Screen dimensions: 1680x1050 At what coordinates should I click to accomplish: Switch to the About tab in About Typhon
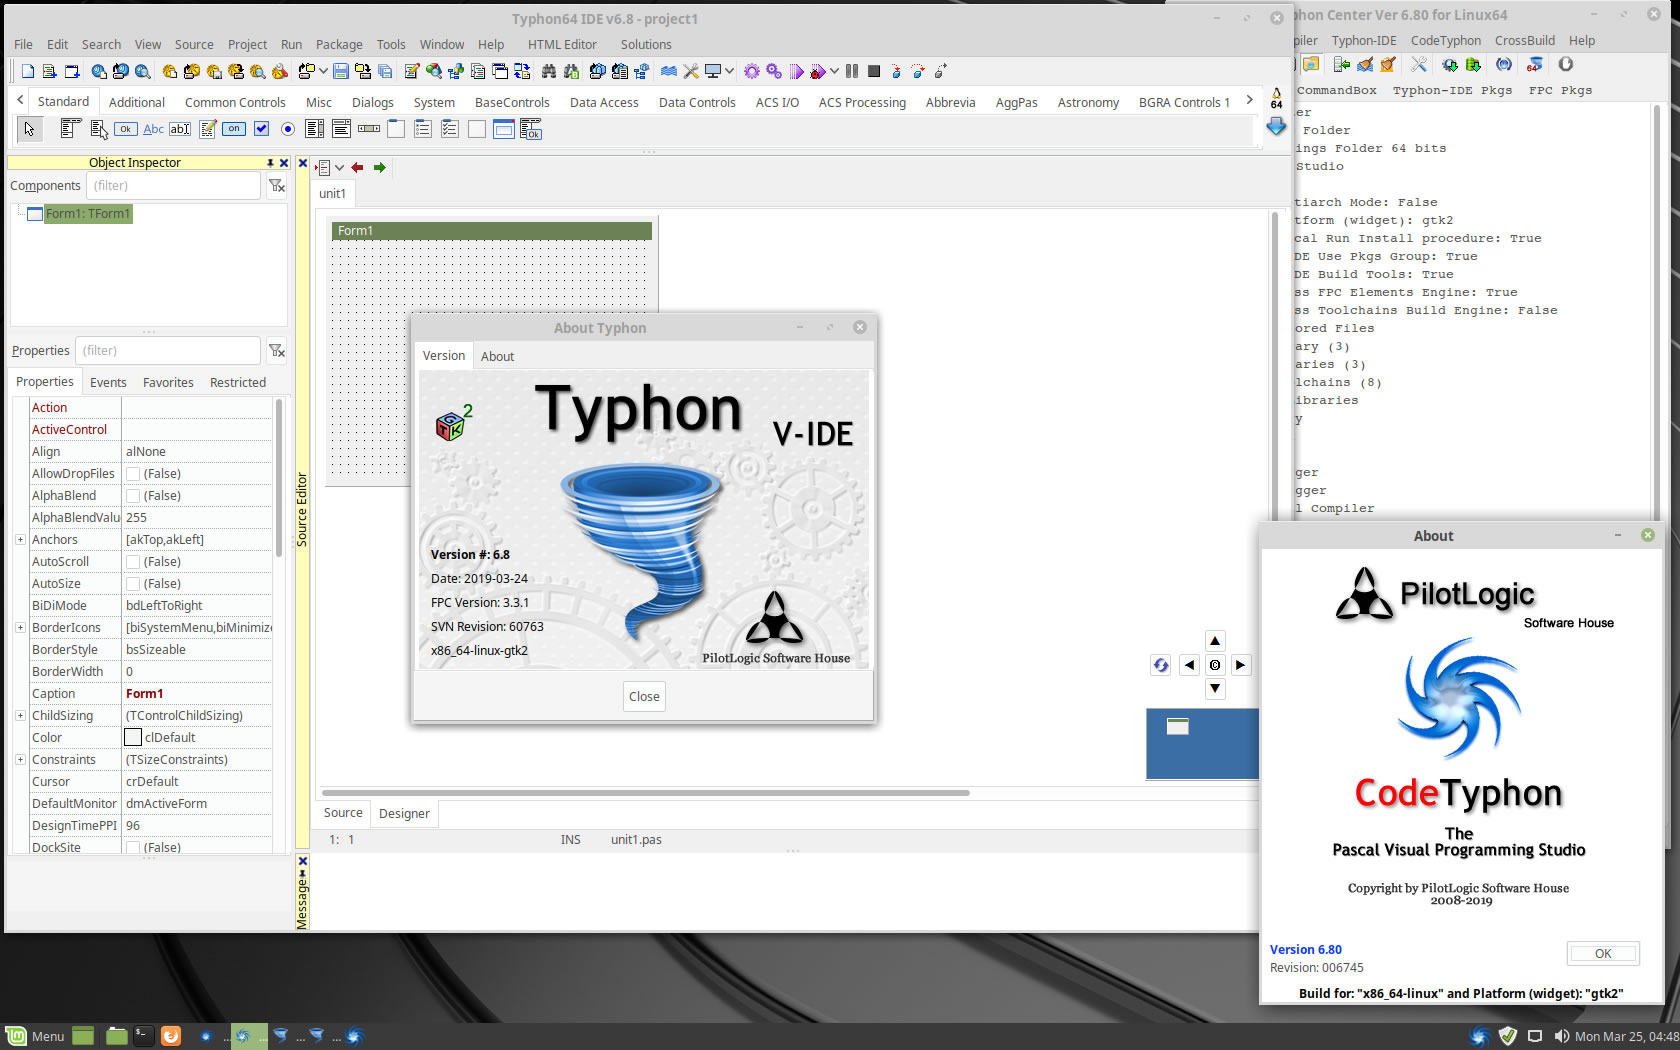(497, 356)
